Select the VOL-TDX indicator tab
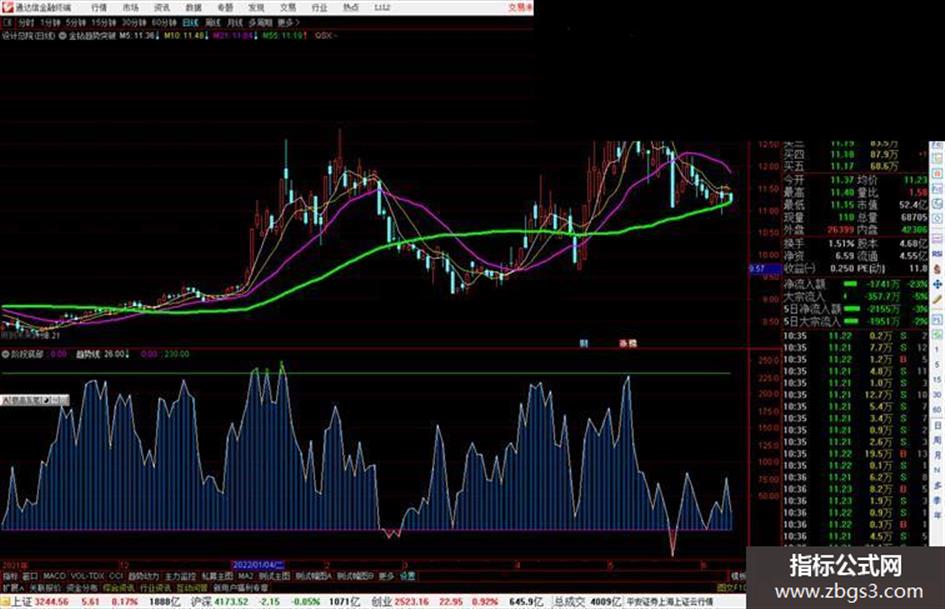The width and height of the screenshot is (945, 609). click(87, 576)
